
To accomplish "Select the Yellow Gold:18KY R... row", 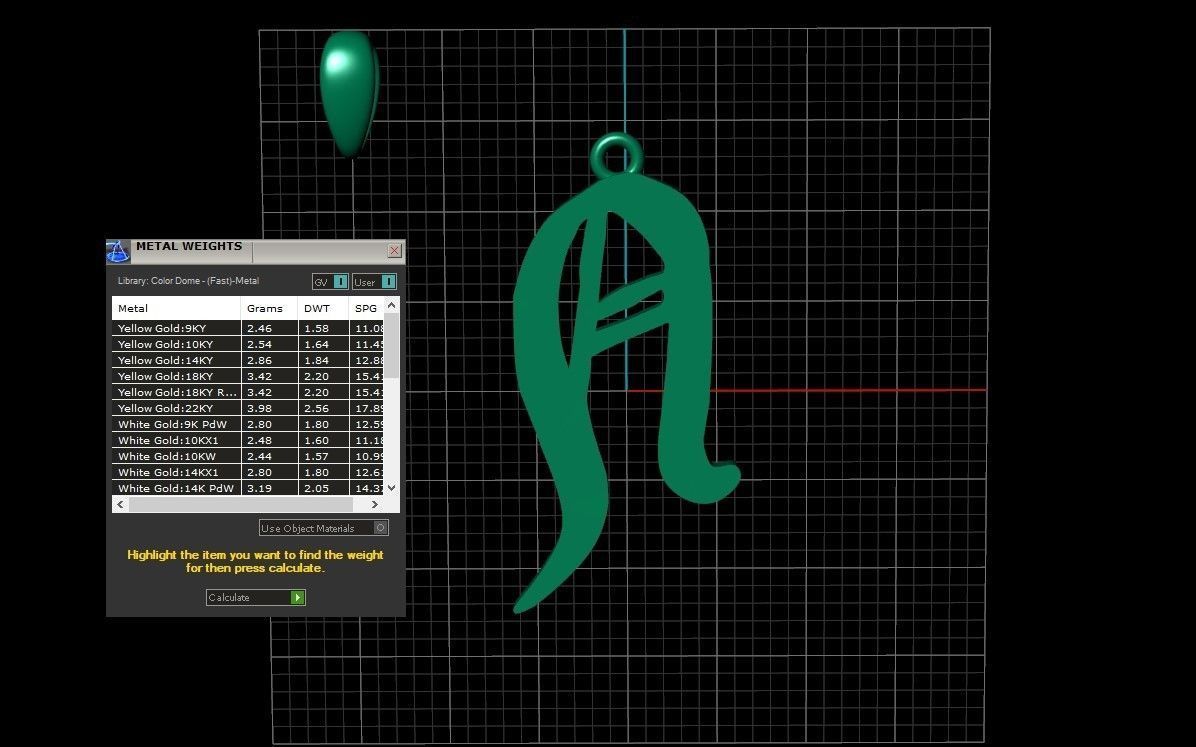I will click(x=248, y=392).
